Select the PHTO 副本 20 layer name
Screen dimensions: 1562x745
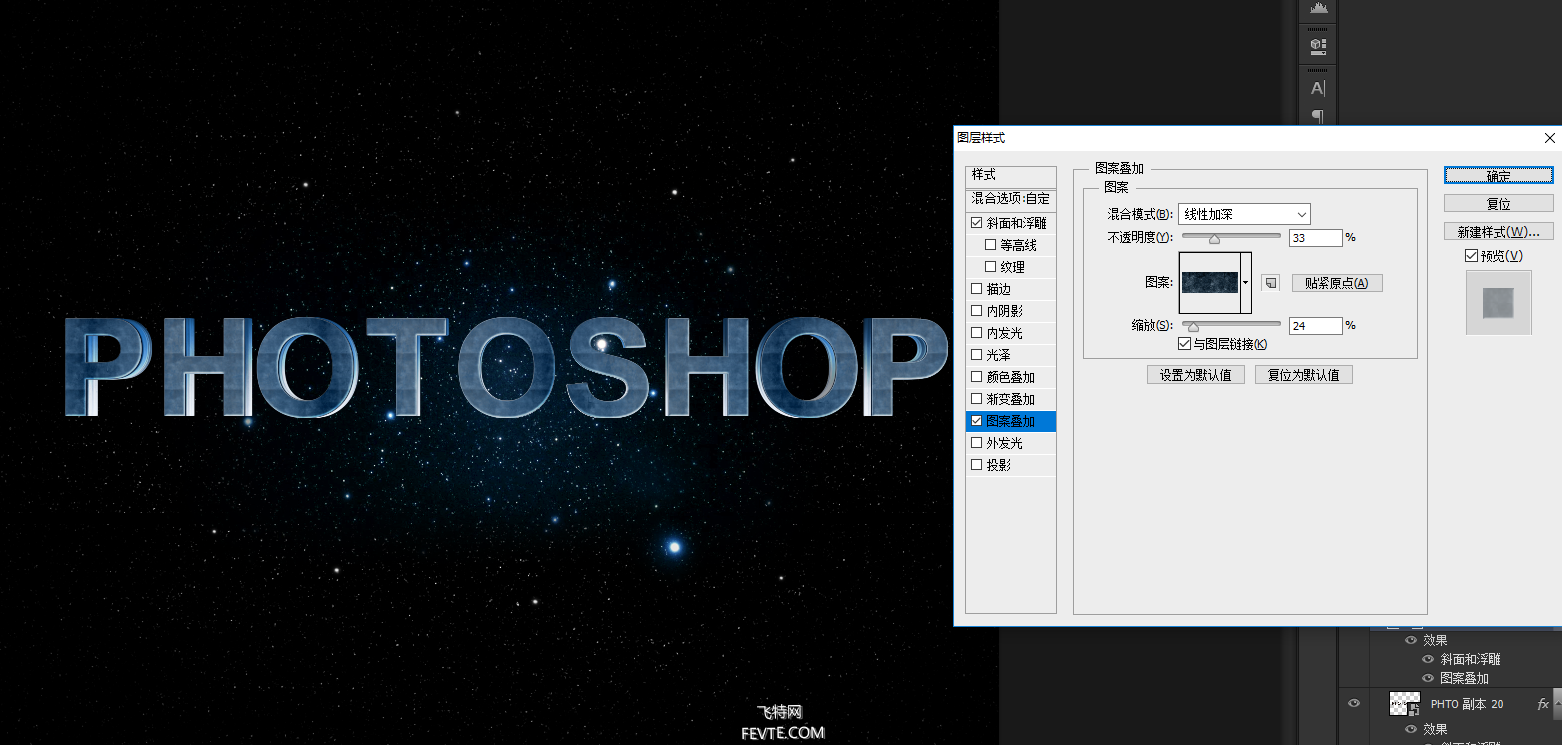1467,704
